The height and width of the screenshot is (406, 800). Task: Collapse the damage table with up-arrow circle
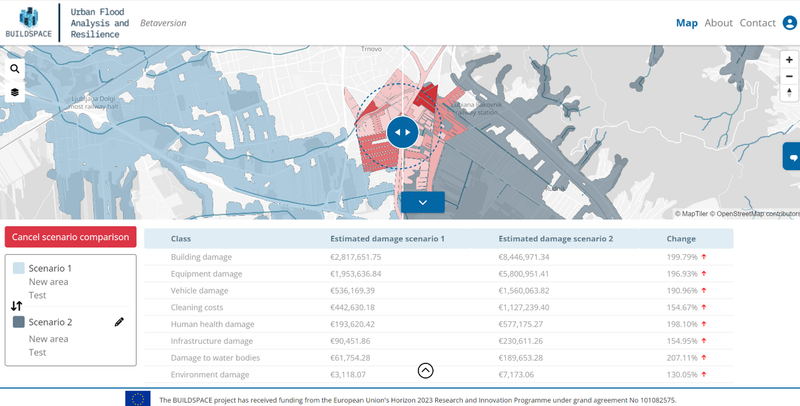426,370
